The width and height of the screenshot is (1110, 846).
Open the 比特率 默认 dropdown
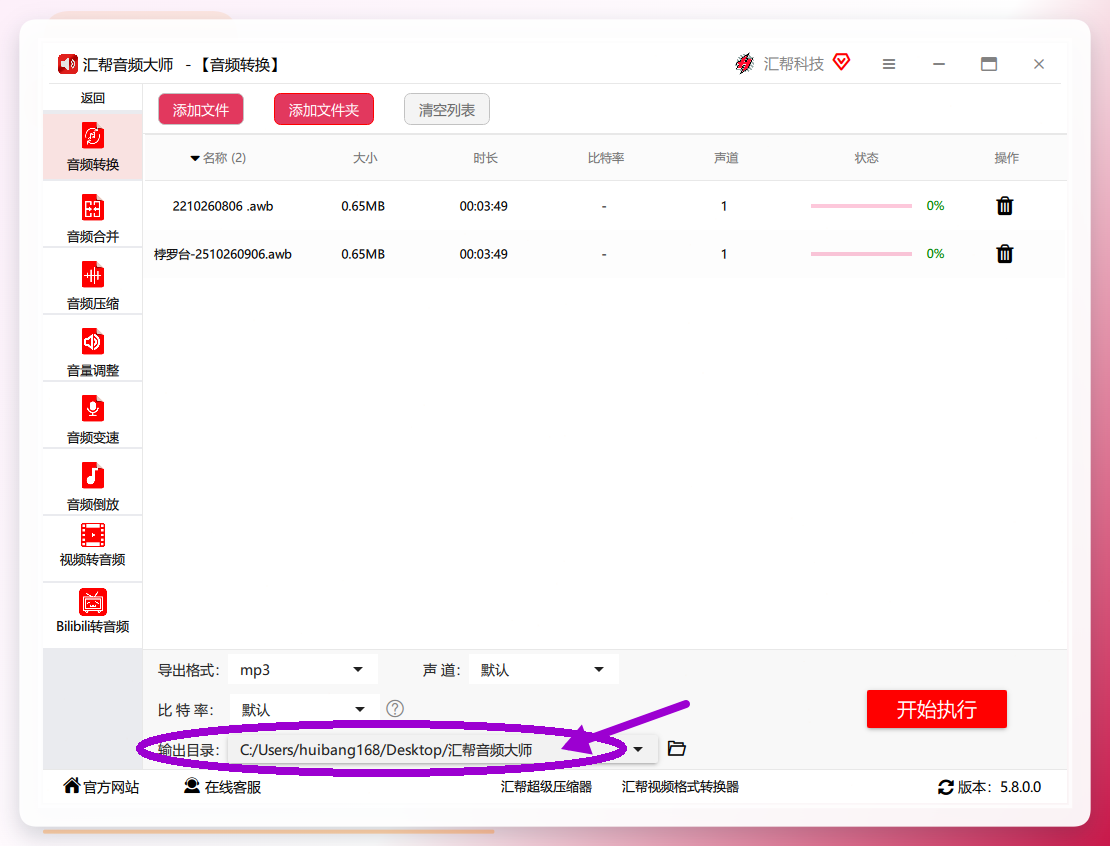304,709
